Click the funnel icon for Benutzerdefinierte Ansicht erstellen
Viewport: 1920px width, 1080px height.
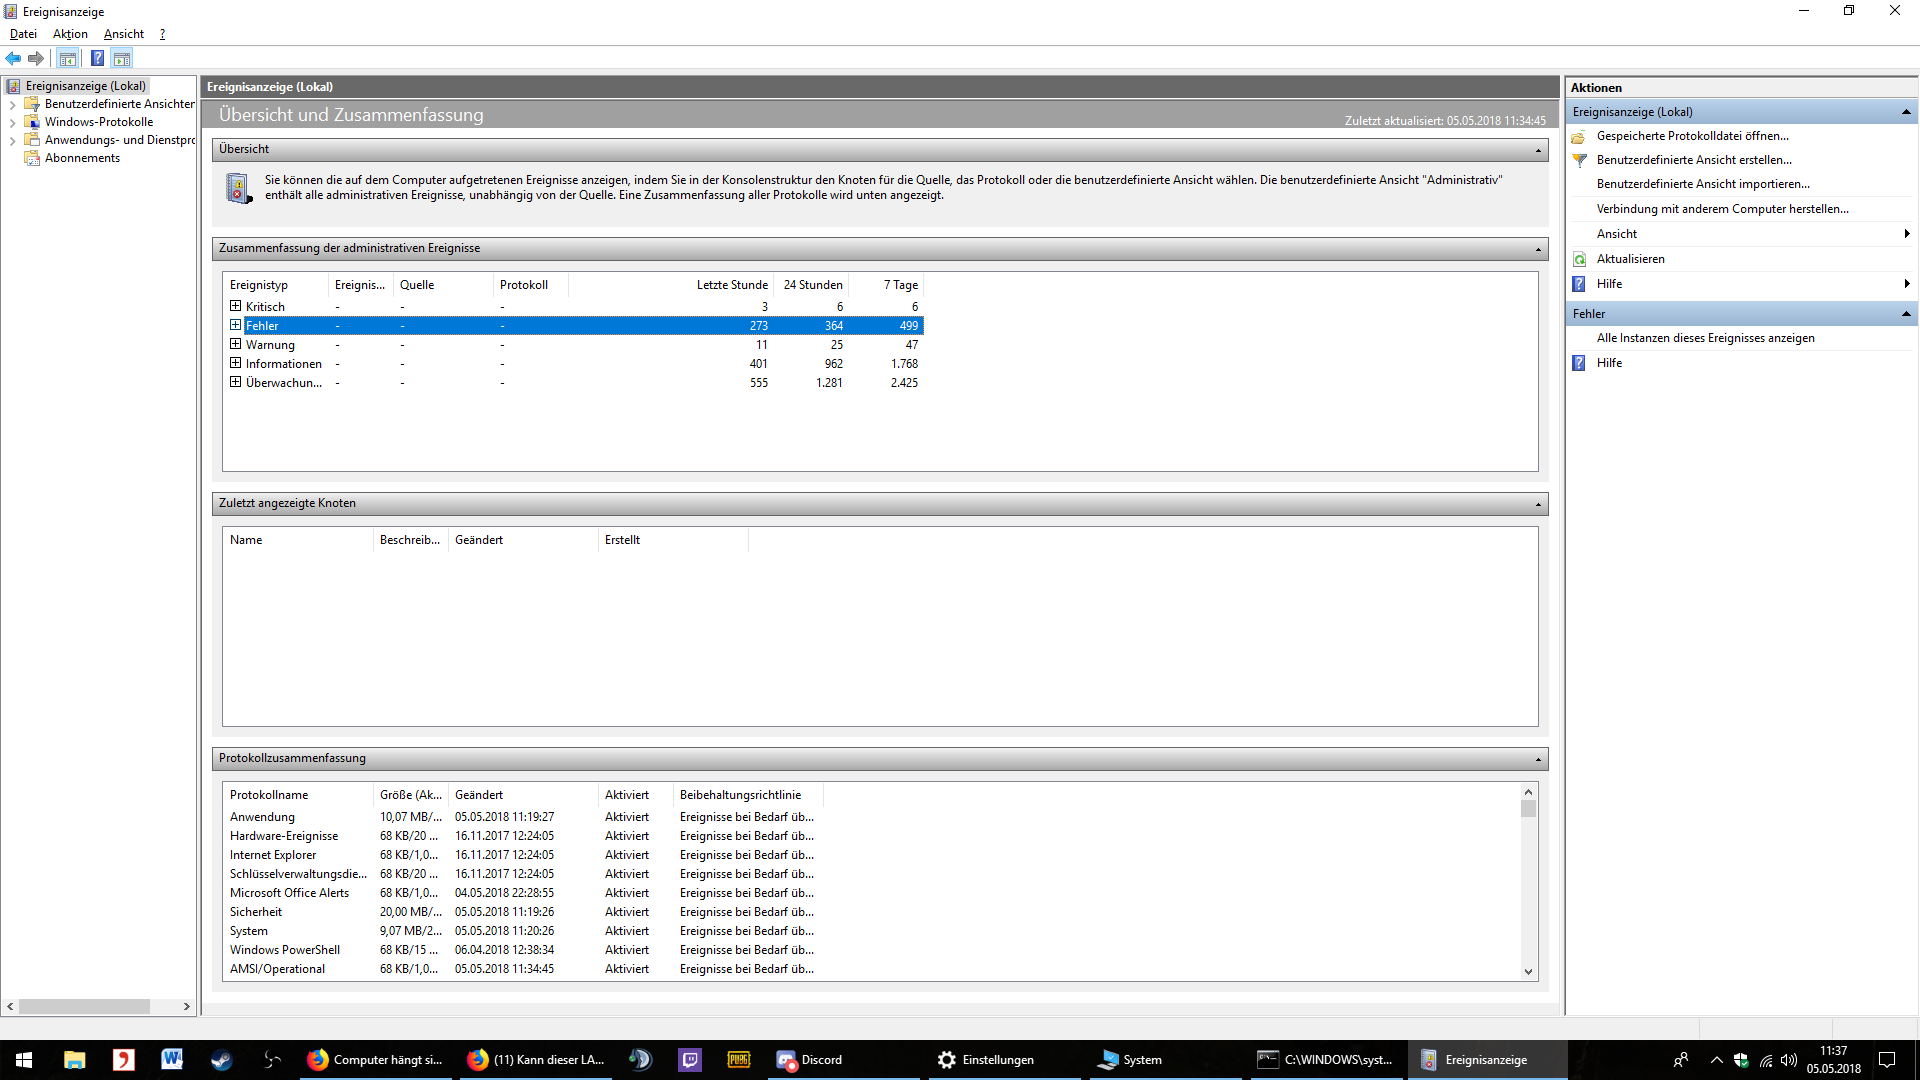1580,160
